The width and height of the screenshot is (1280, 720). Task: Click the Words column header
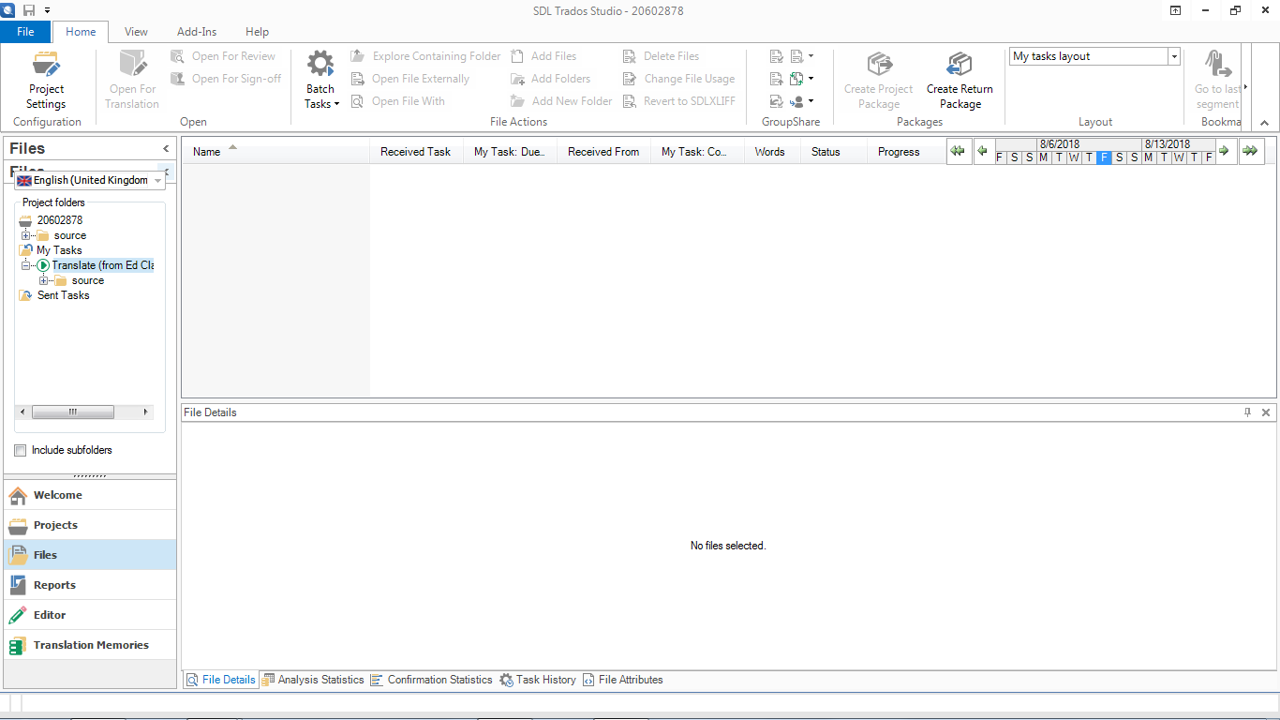(770, 151)
